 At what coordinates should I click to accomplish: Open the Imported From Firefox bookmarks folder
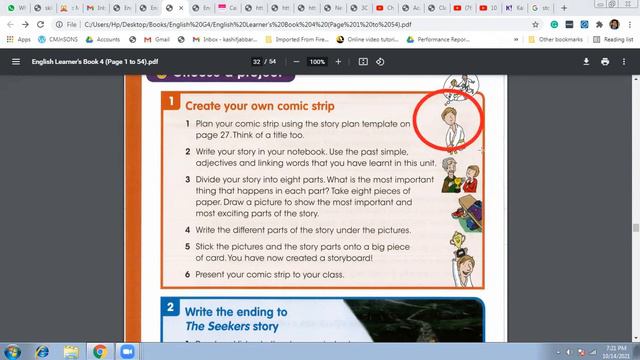[297, 40]
